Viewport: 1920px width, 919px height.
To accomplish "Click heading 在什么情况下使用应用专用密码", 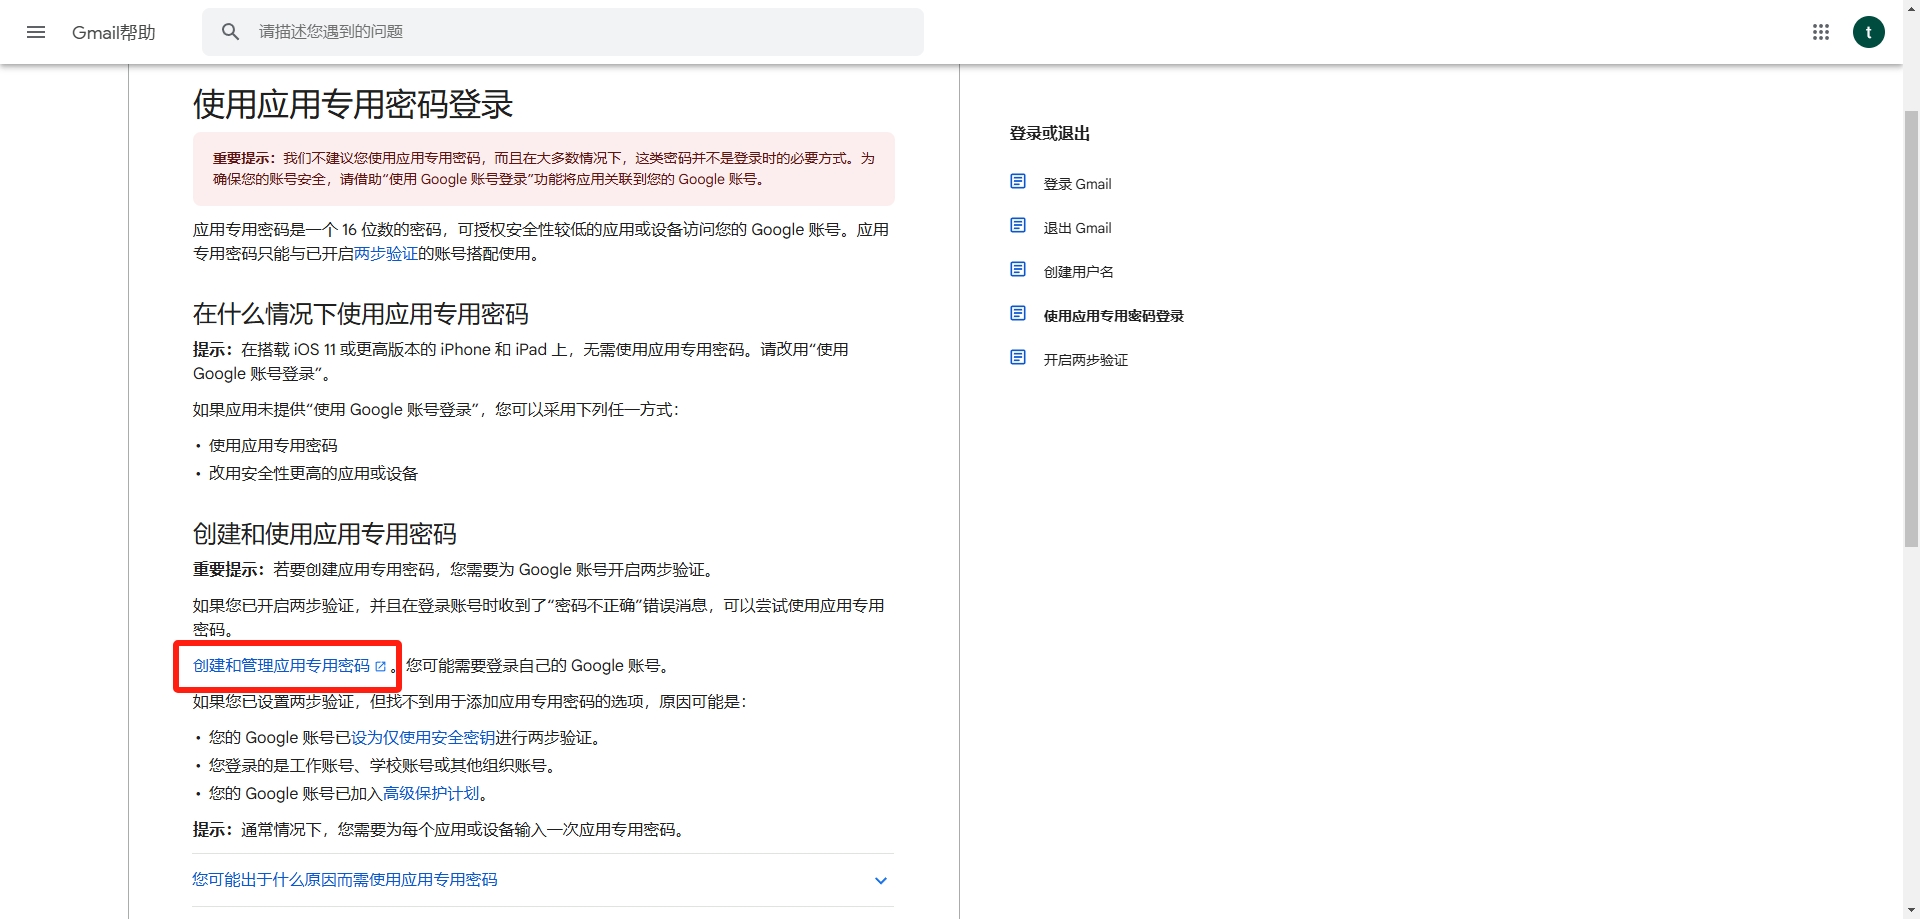I will coord(361,314).
